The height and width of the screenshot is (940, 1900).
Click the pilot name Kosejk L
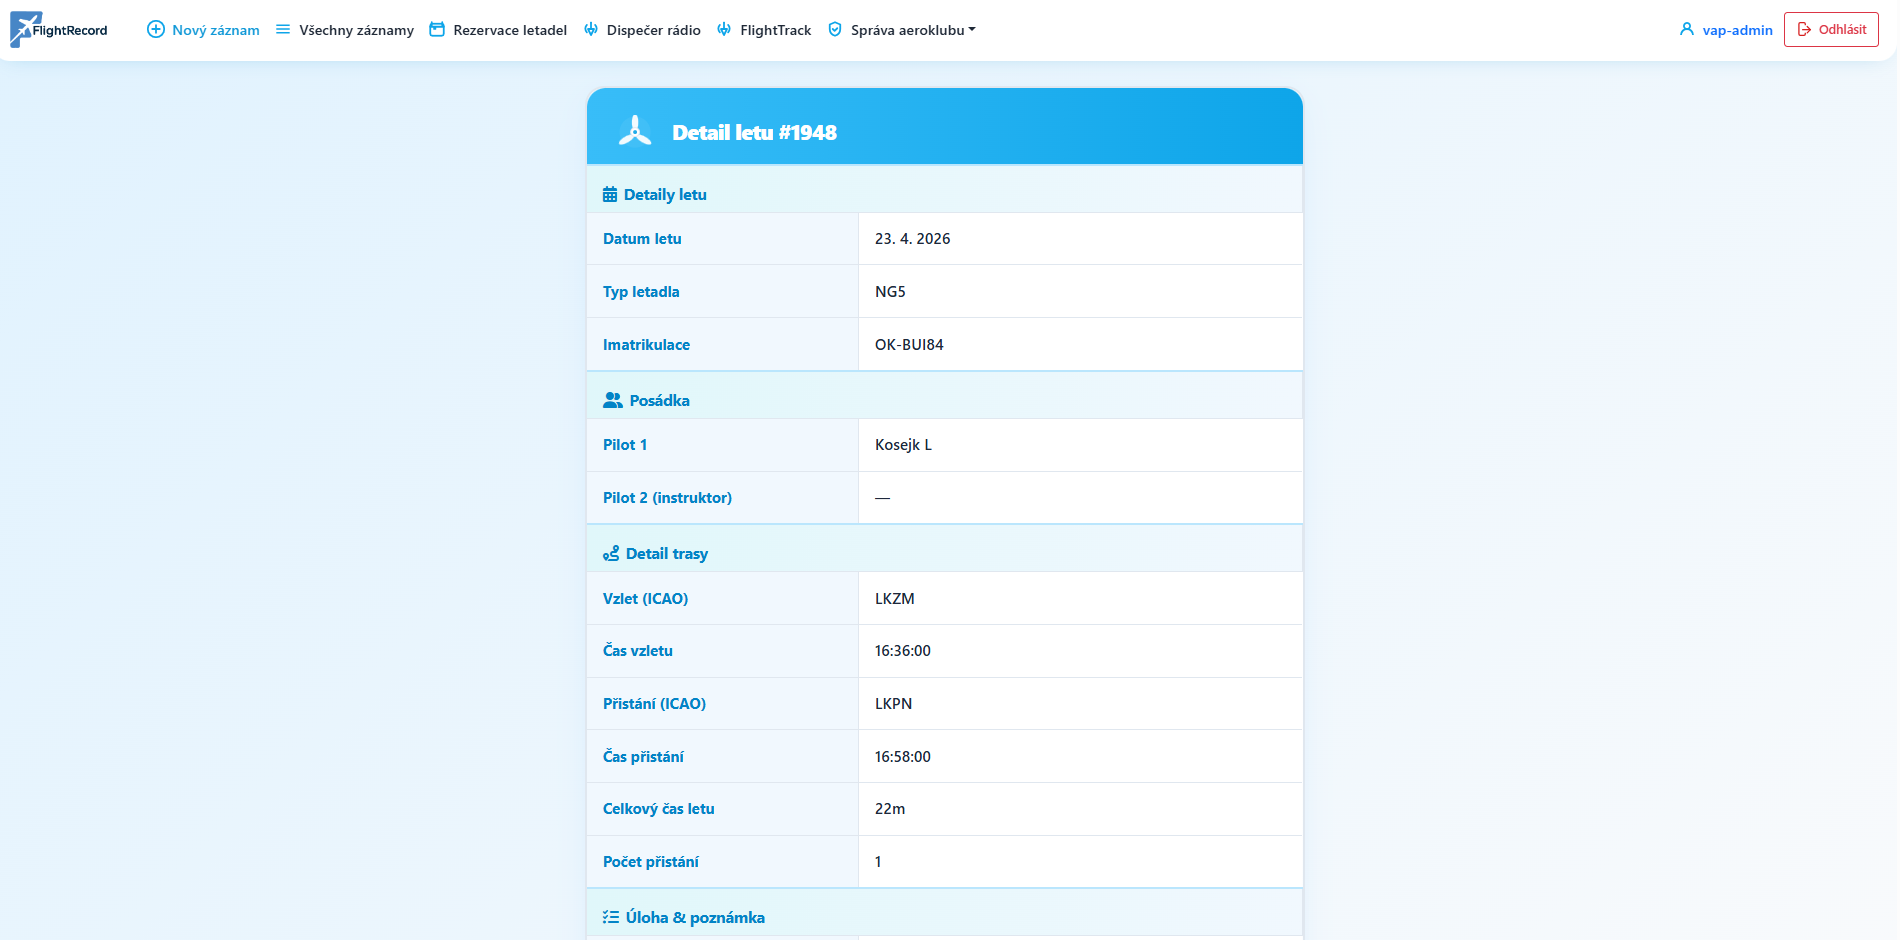pyautogui.click(x=903, y=445)
